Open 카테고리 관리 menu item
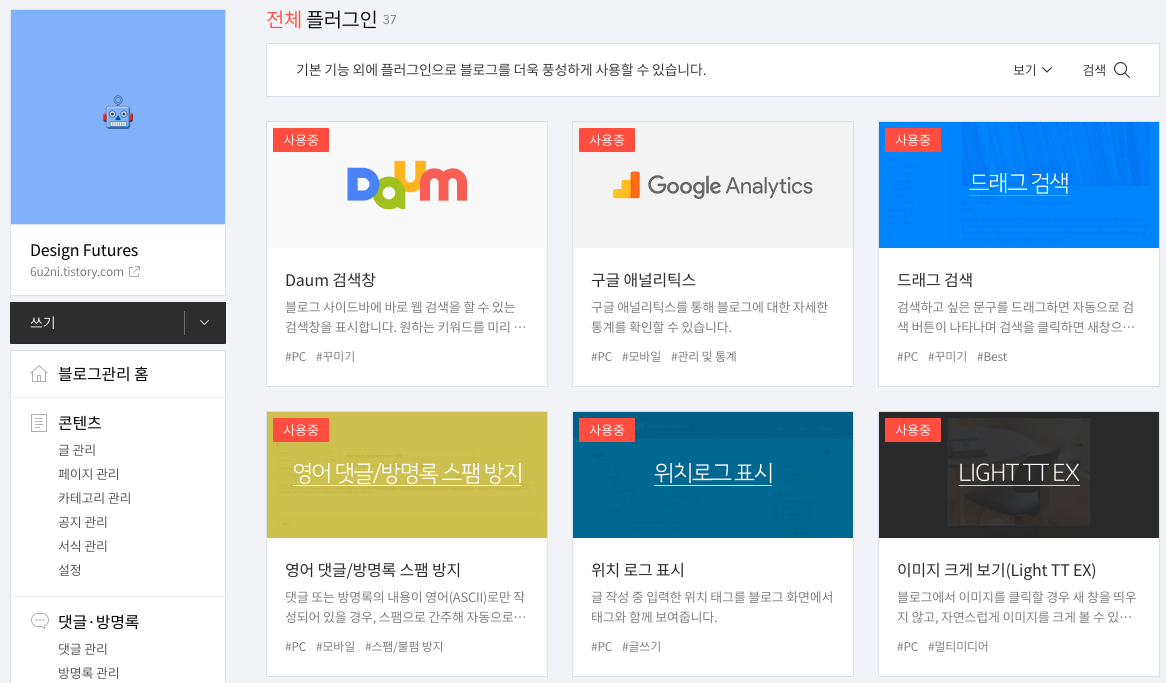This screenshot has width=1166, height=683. coord(94,498)
